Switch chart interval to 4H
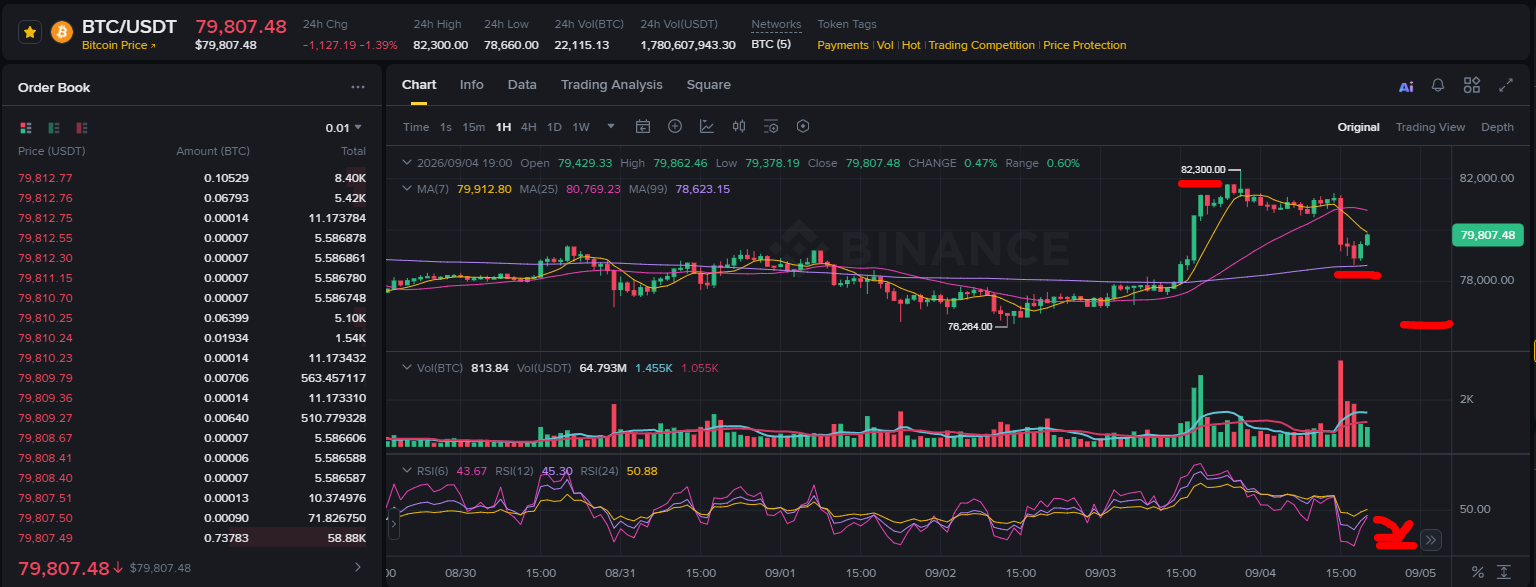 tap(529, 127)
